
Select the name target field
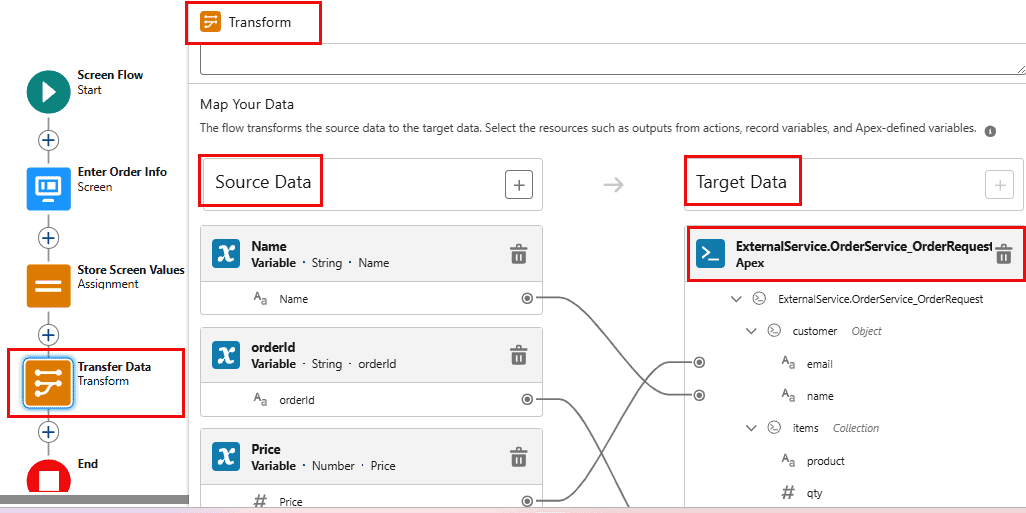pyautogui.click(x=820, y=397)
